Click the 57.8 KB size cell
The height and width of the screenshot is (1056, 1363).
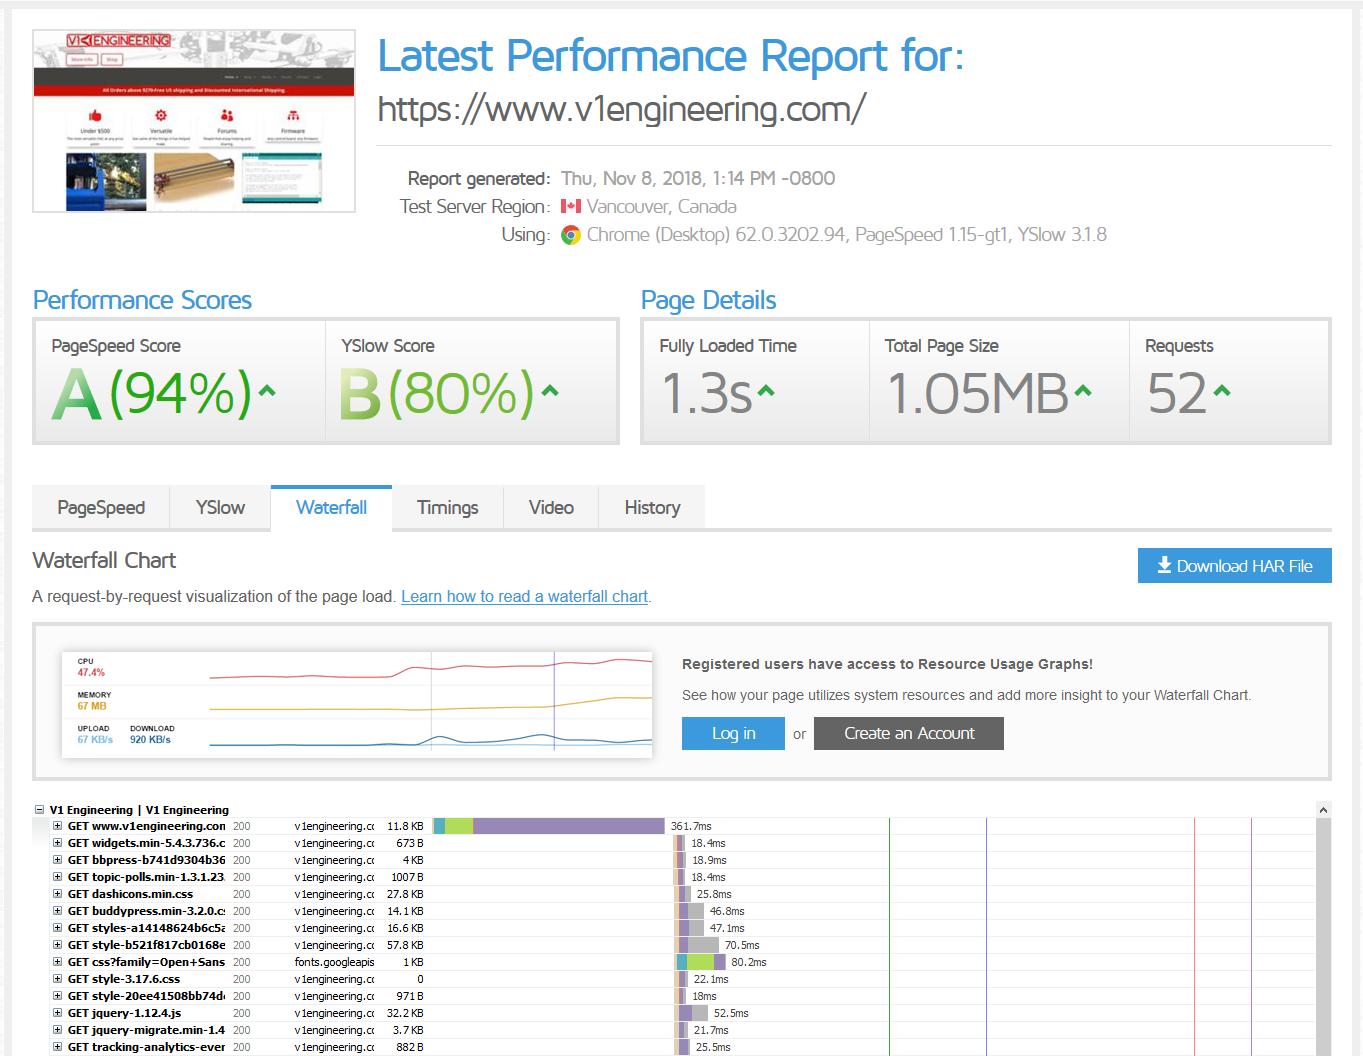tap(405, 945)
